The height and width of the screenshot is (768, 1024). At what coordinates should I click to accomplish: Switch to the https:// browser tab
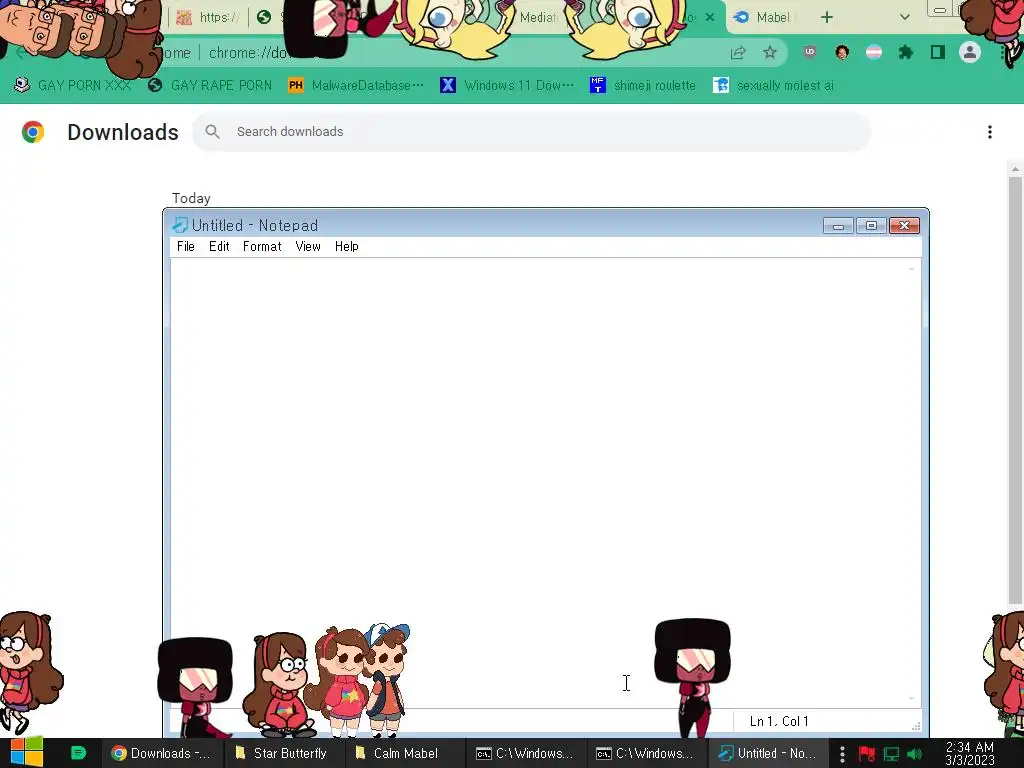click(209, 18)
